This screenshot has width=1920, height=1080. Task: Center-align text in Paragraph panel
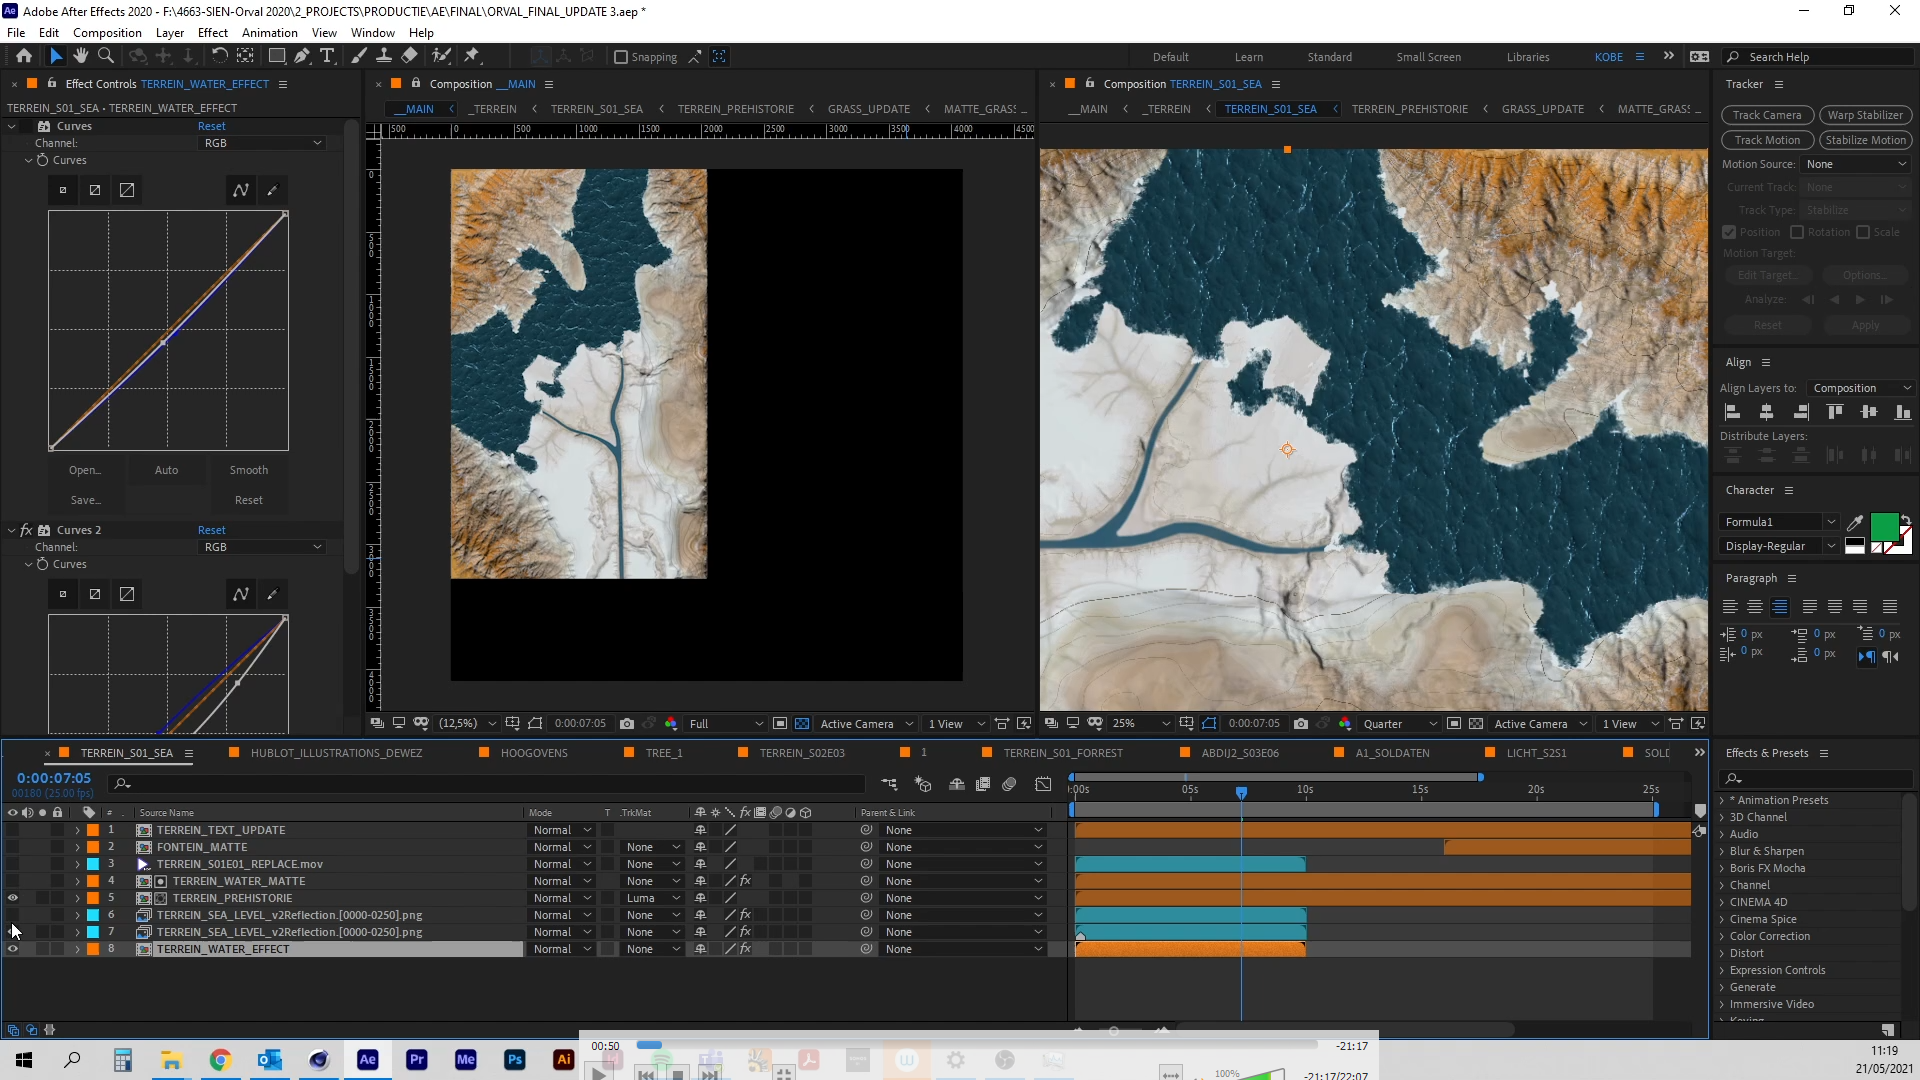(1755, 607)
